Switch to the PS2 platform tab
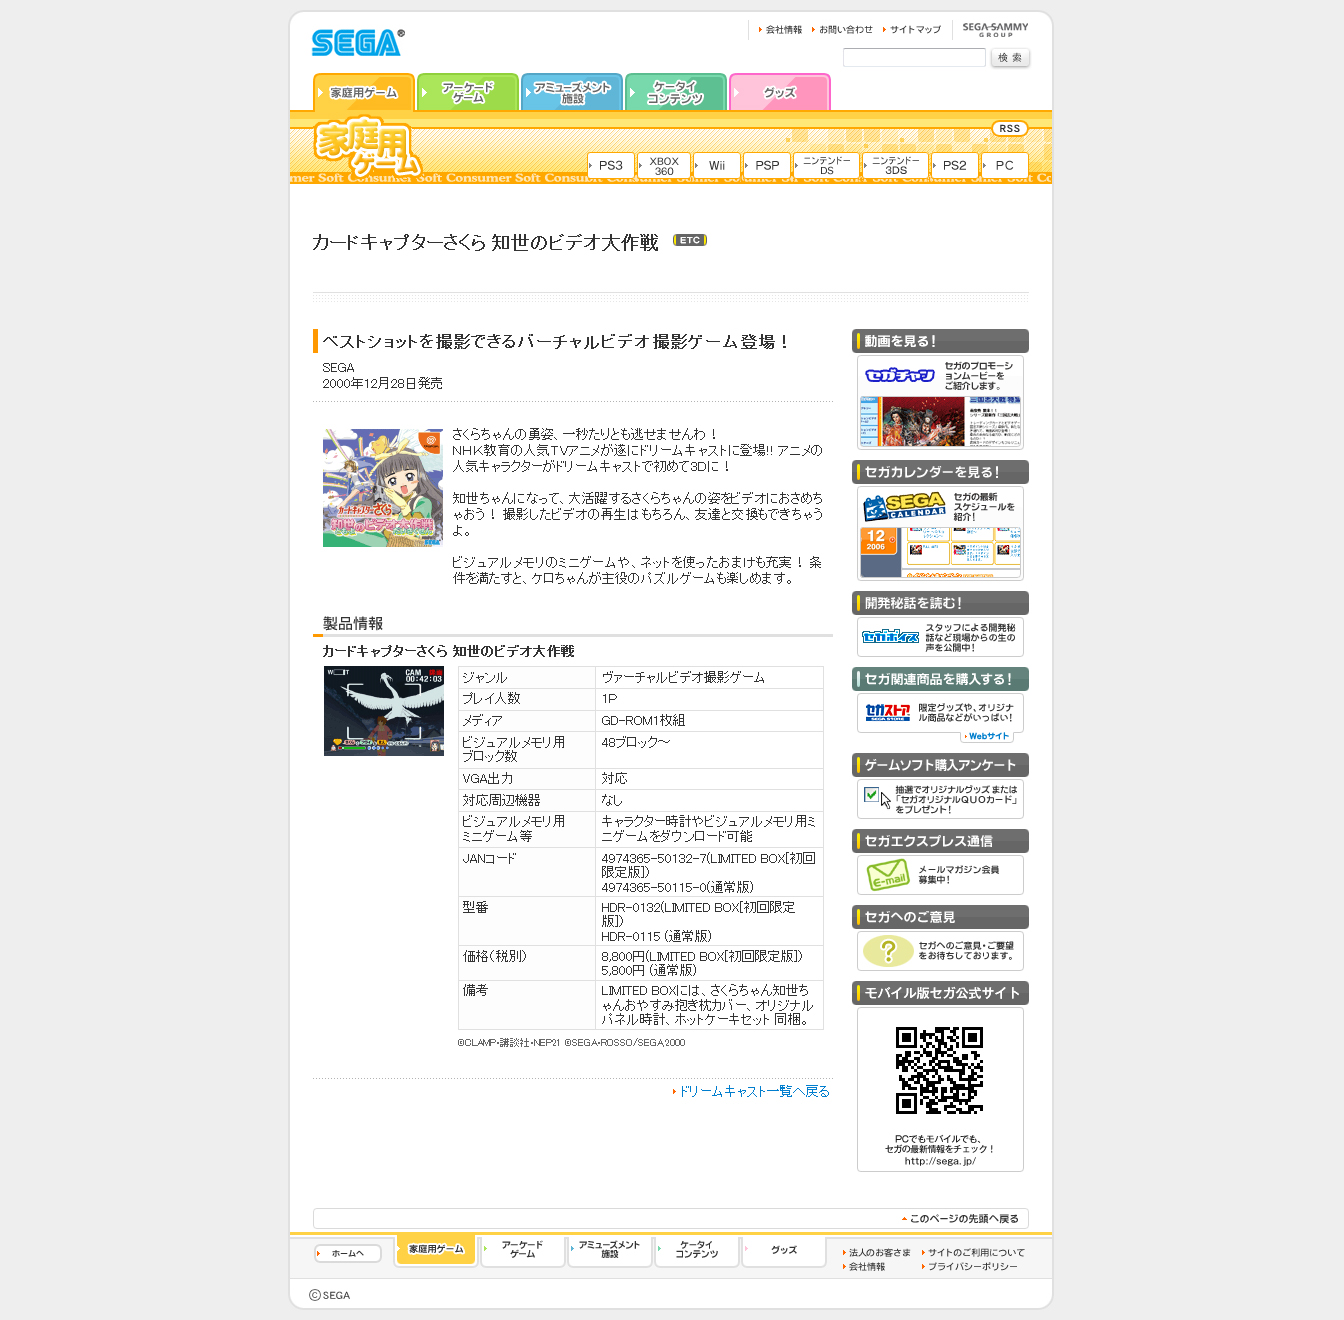The width and height of the screenshot is (1344, 1320). pyautogui.click(x=955, y=165)
